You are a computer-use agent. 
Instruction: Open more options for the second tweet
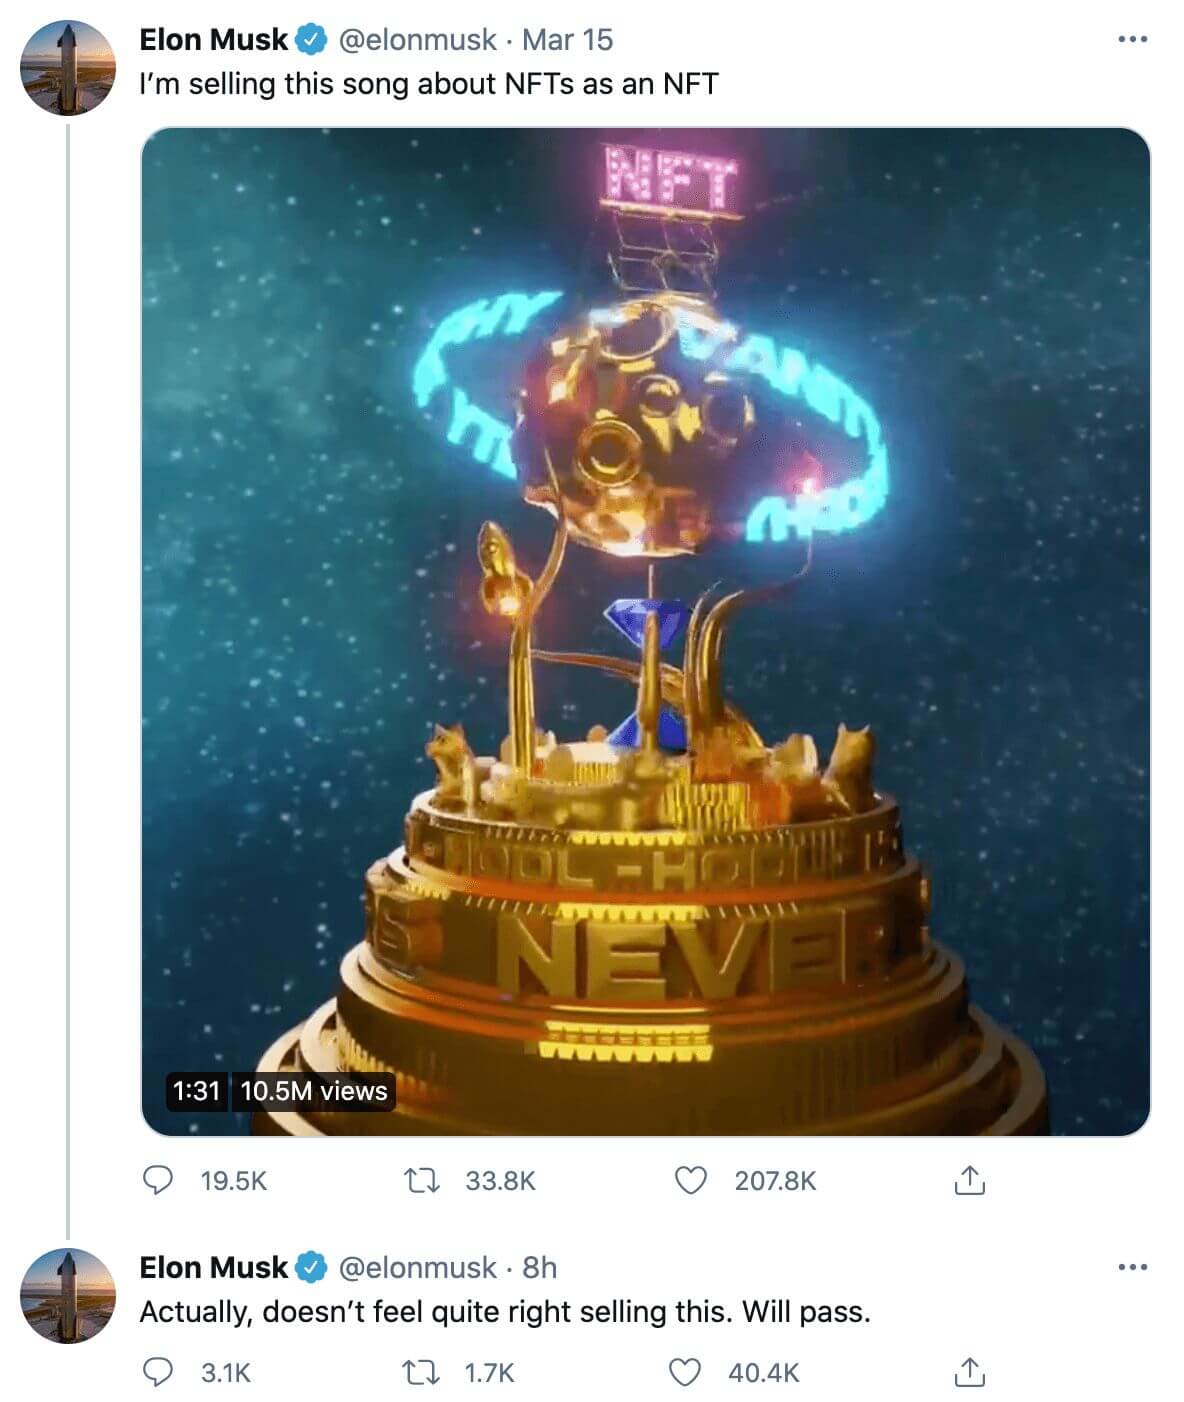pos(1132,1268)
